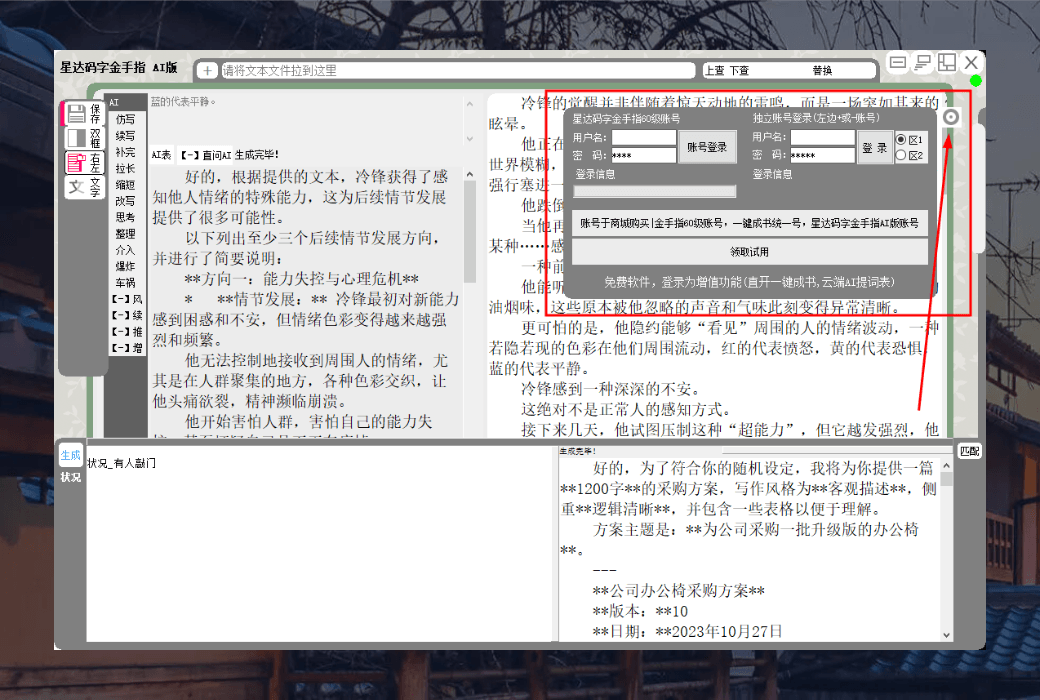
Task: Click the **公司办公椅采购方案** line
Action: click(679, 591)
